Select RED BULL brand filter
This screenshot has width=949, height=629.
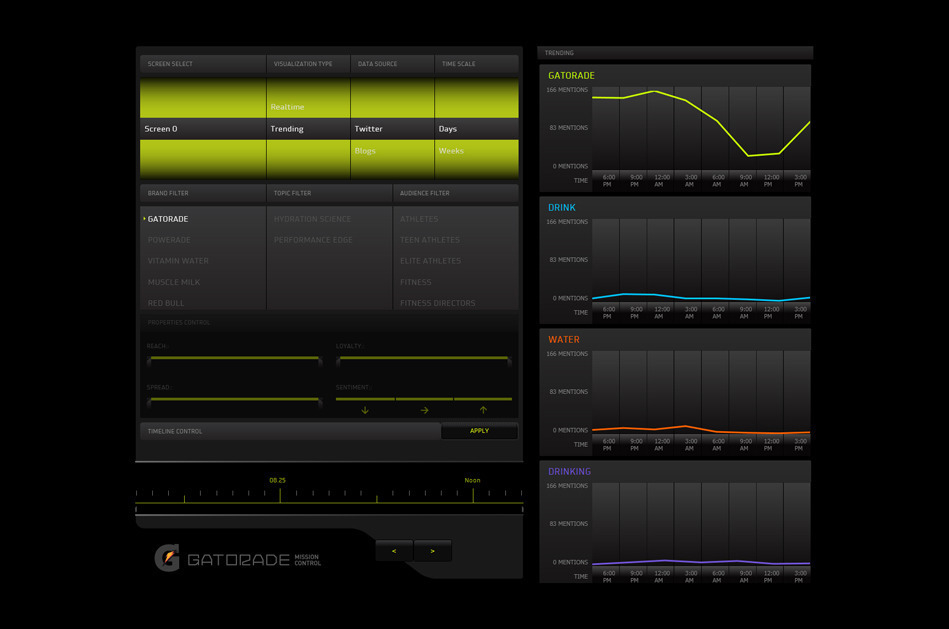coord(166,303)
